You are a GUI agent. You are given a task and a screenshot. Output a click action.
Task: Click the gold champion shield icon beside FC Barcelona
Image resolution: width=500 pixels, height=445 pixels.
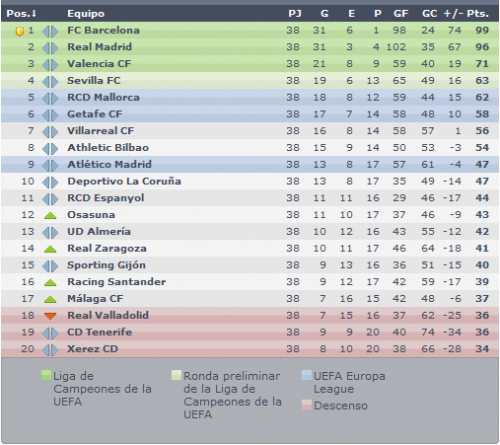click(20, 32)
